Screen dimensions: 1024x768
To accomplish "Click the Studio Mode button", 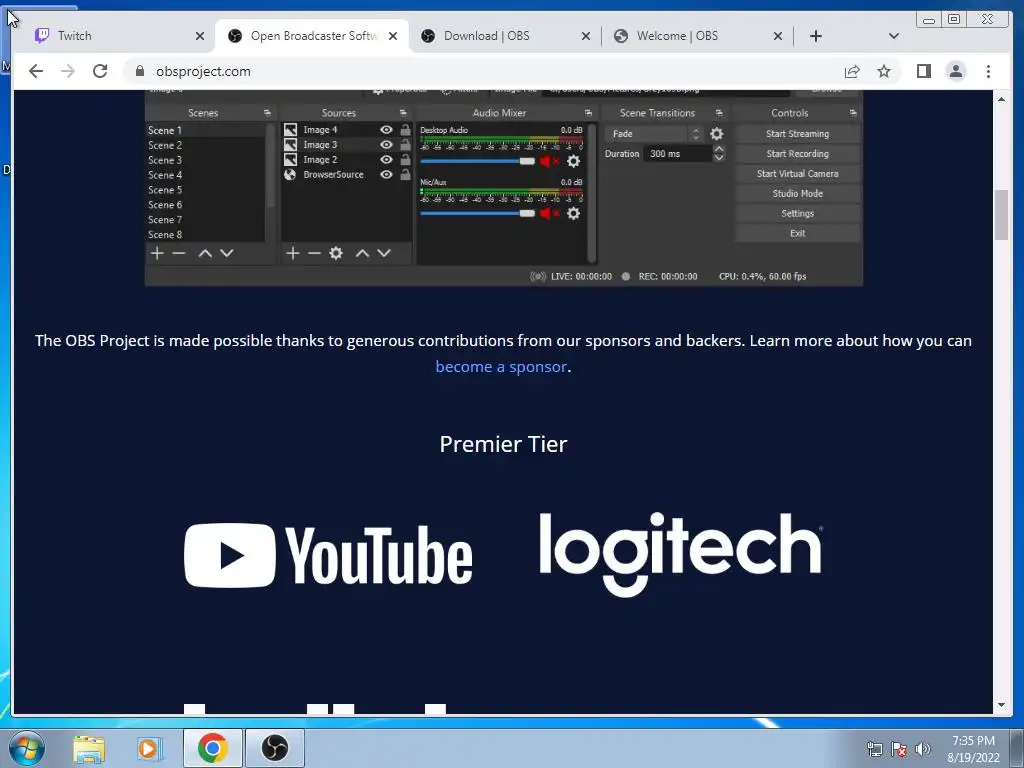I will click(797, 193).
